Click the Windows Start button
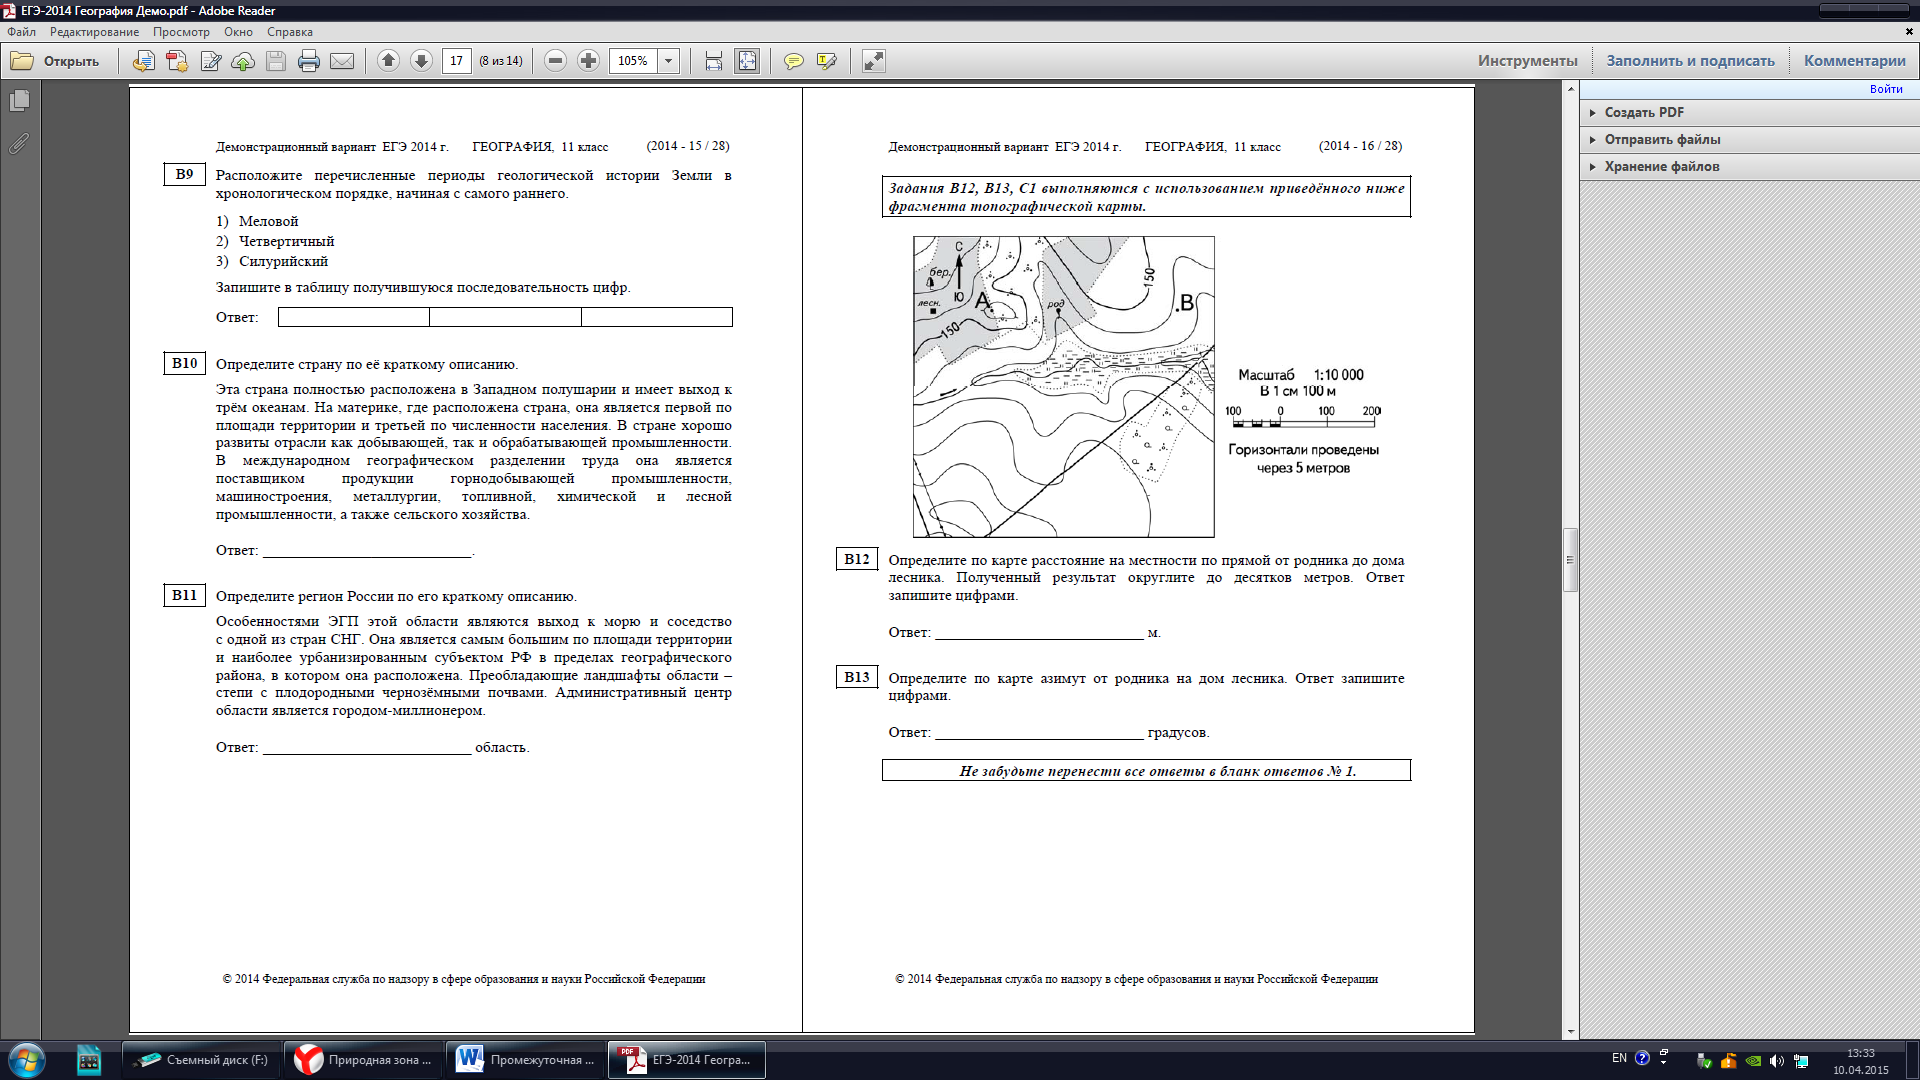1920x1080 pixels. click(x=27, y=1060)
